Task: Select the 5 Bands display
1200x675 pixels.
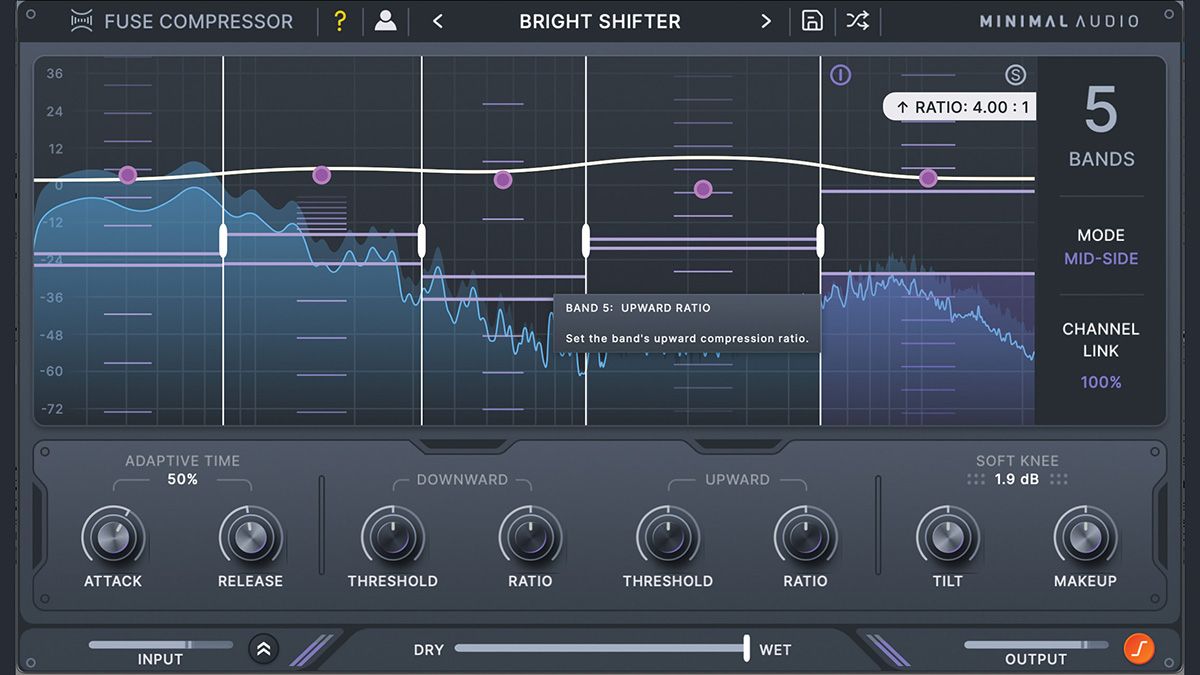Action: pos(1101,125)
